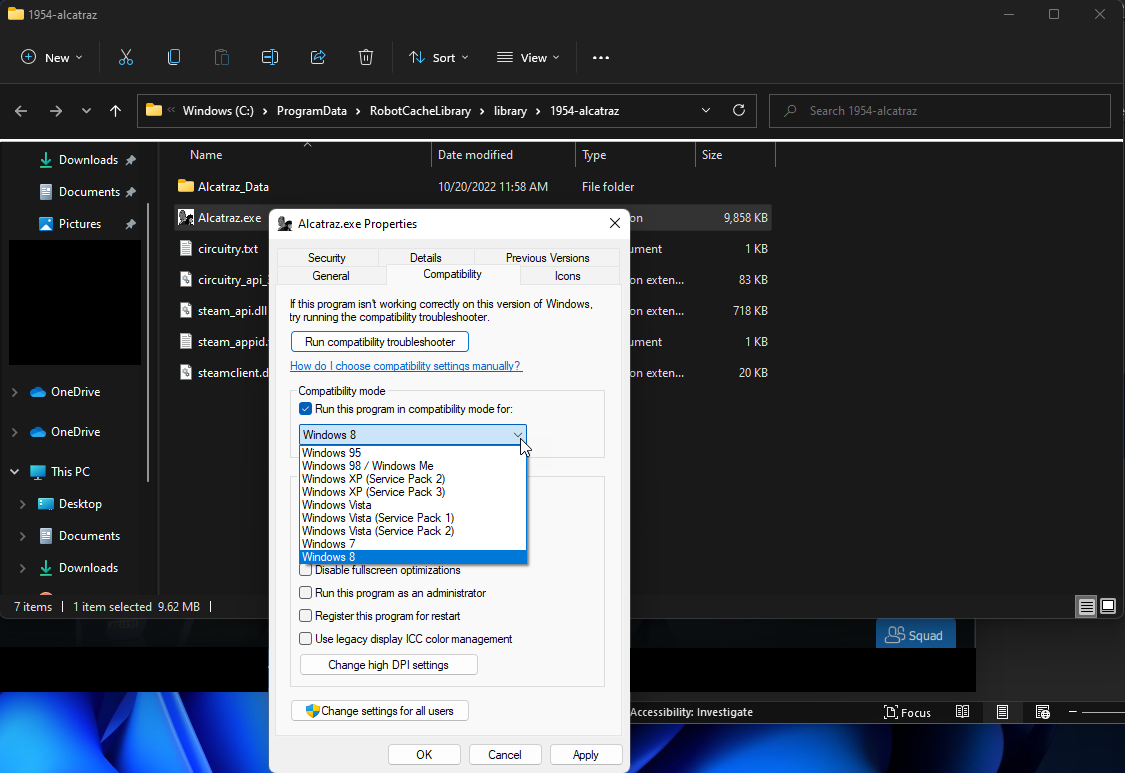This screenshot has width=1125, height=773.
Task: Click the Share icon in the toolbar
Action: [x=318, y=57]
